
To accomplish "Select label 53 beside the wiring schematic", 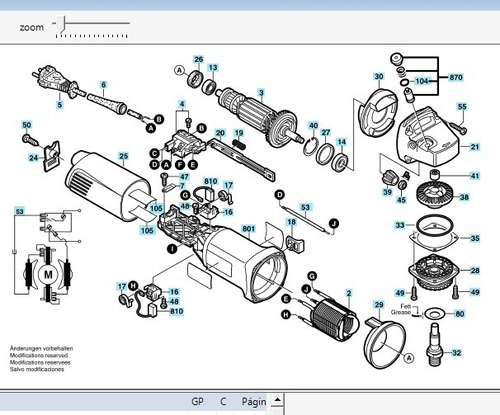I will click(20, 211).
